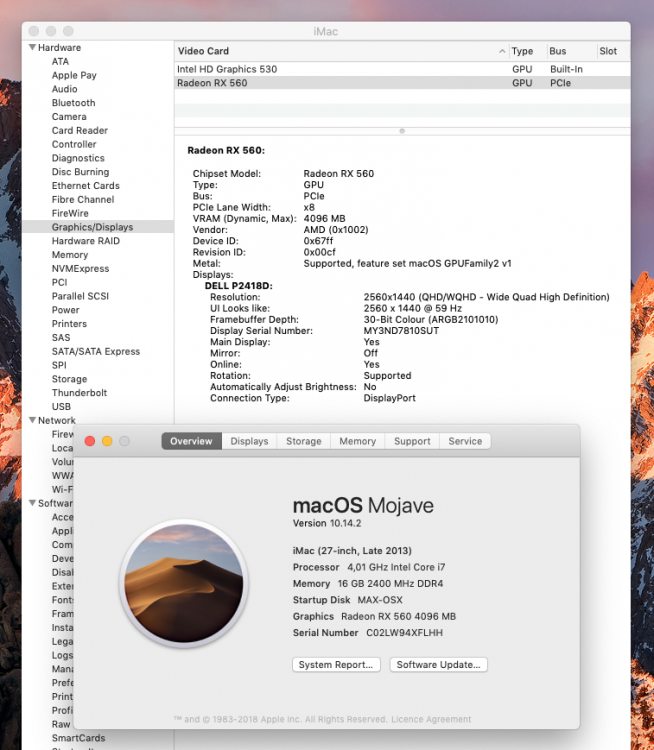Click the Connection Type value DisplayPort
The image size is (654, 750).
[389, 398]
